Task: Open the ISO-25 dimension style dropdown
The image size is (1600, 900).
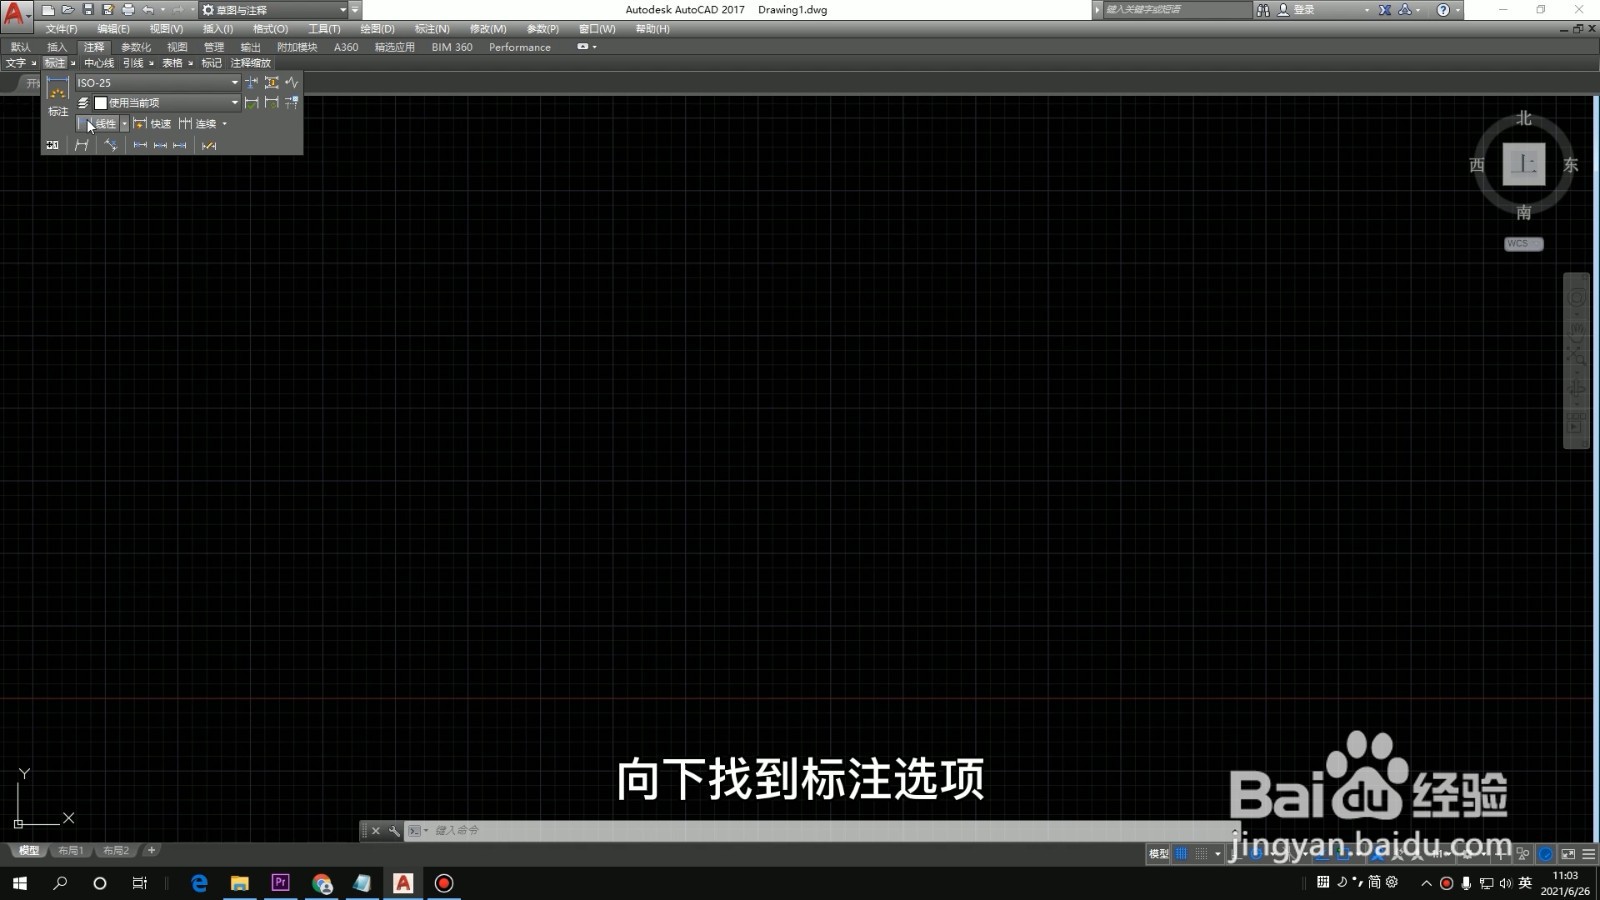Action: point(234,82)
